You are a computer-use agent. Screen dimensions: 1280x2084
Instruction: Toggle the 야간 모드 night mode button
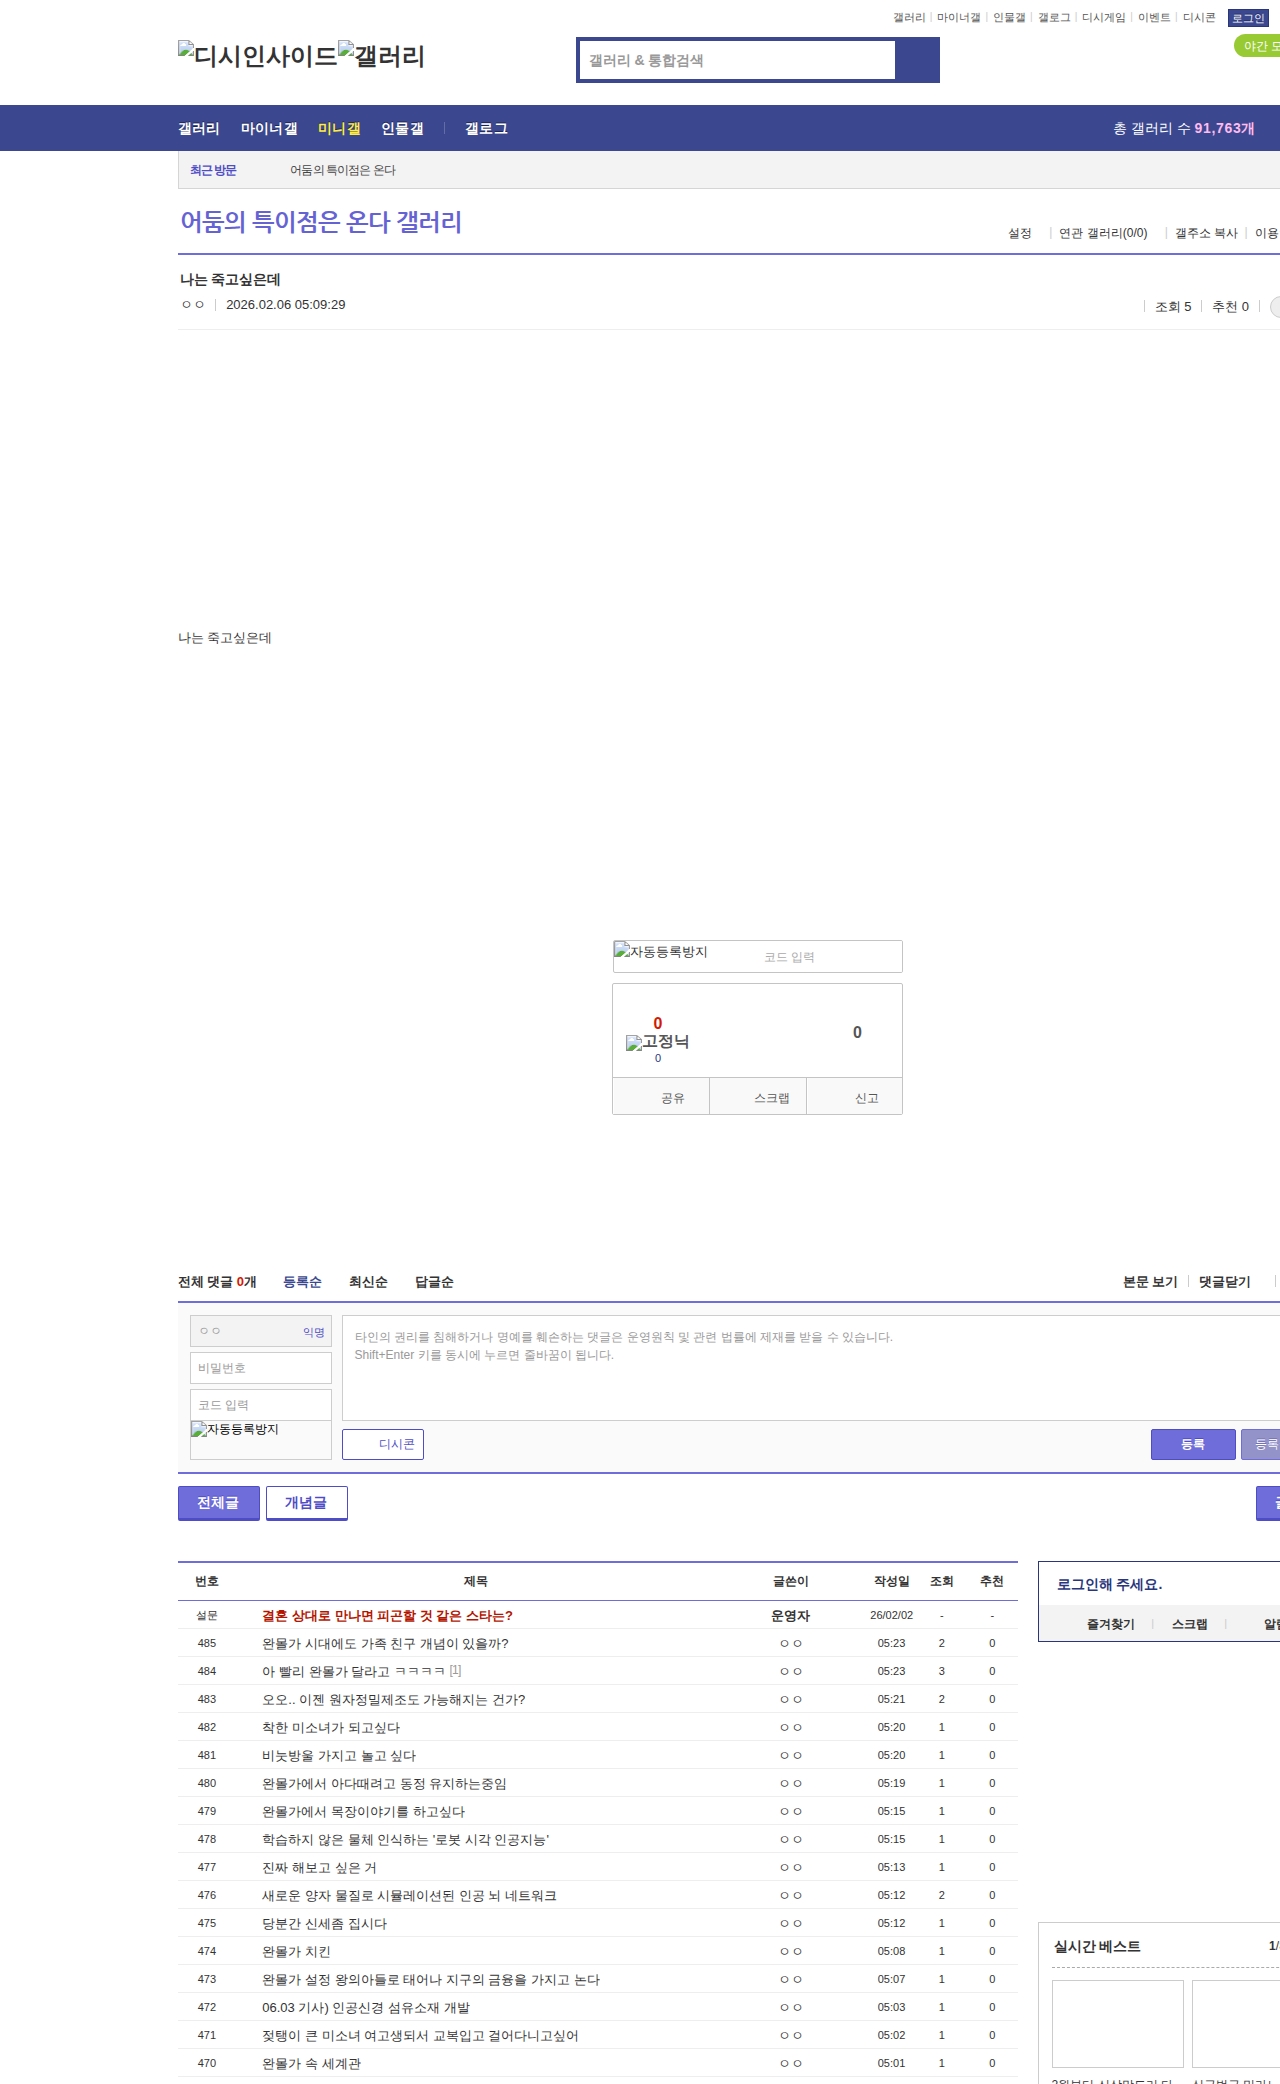1258,46
